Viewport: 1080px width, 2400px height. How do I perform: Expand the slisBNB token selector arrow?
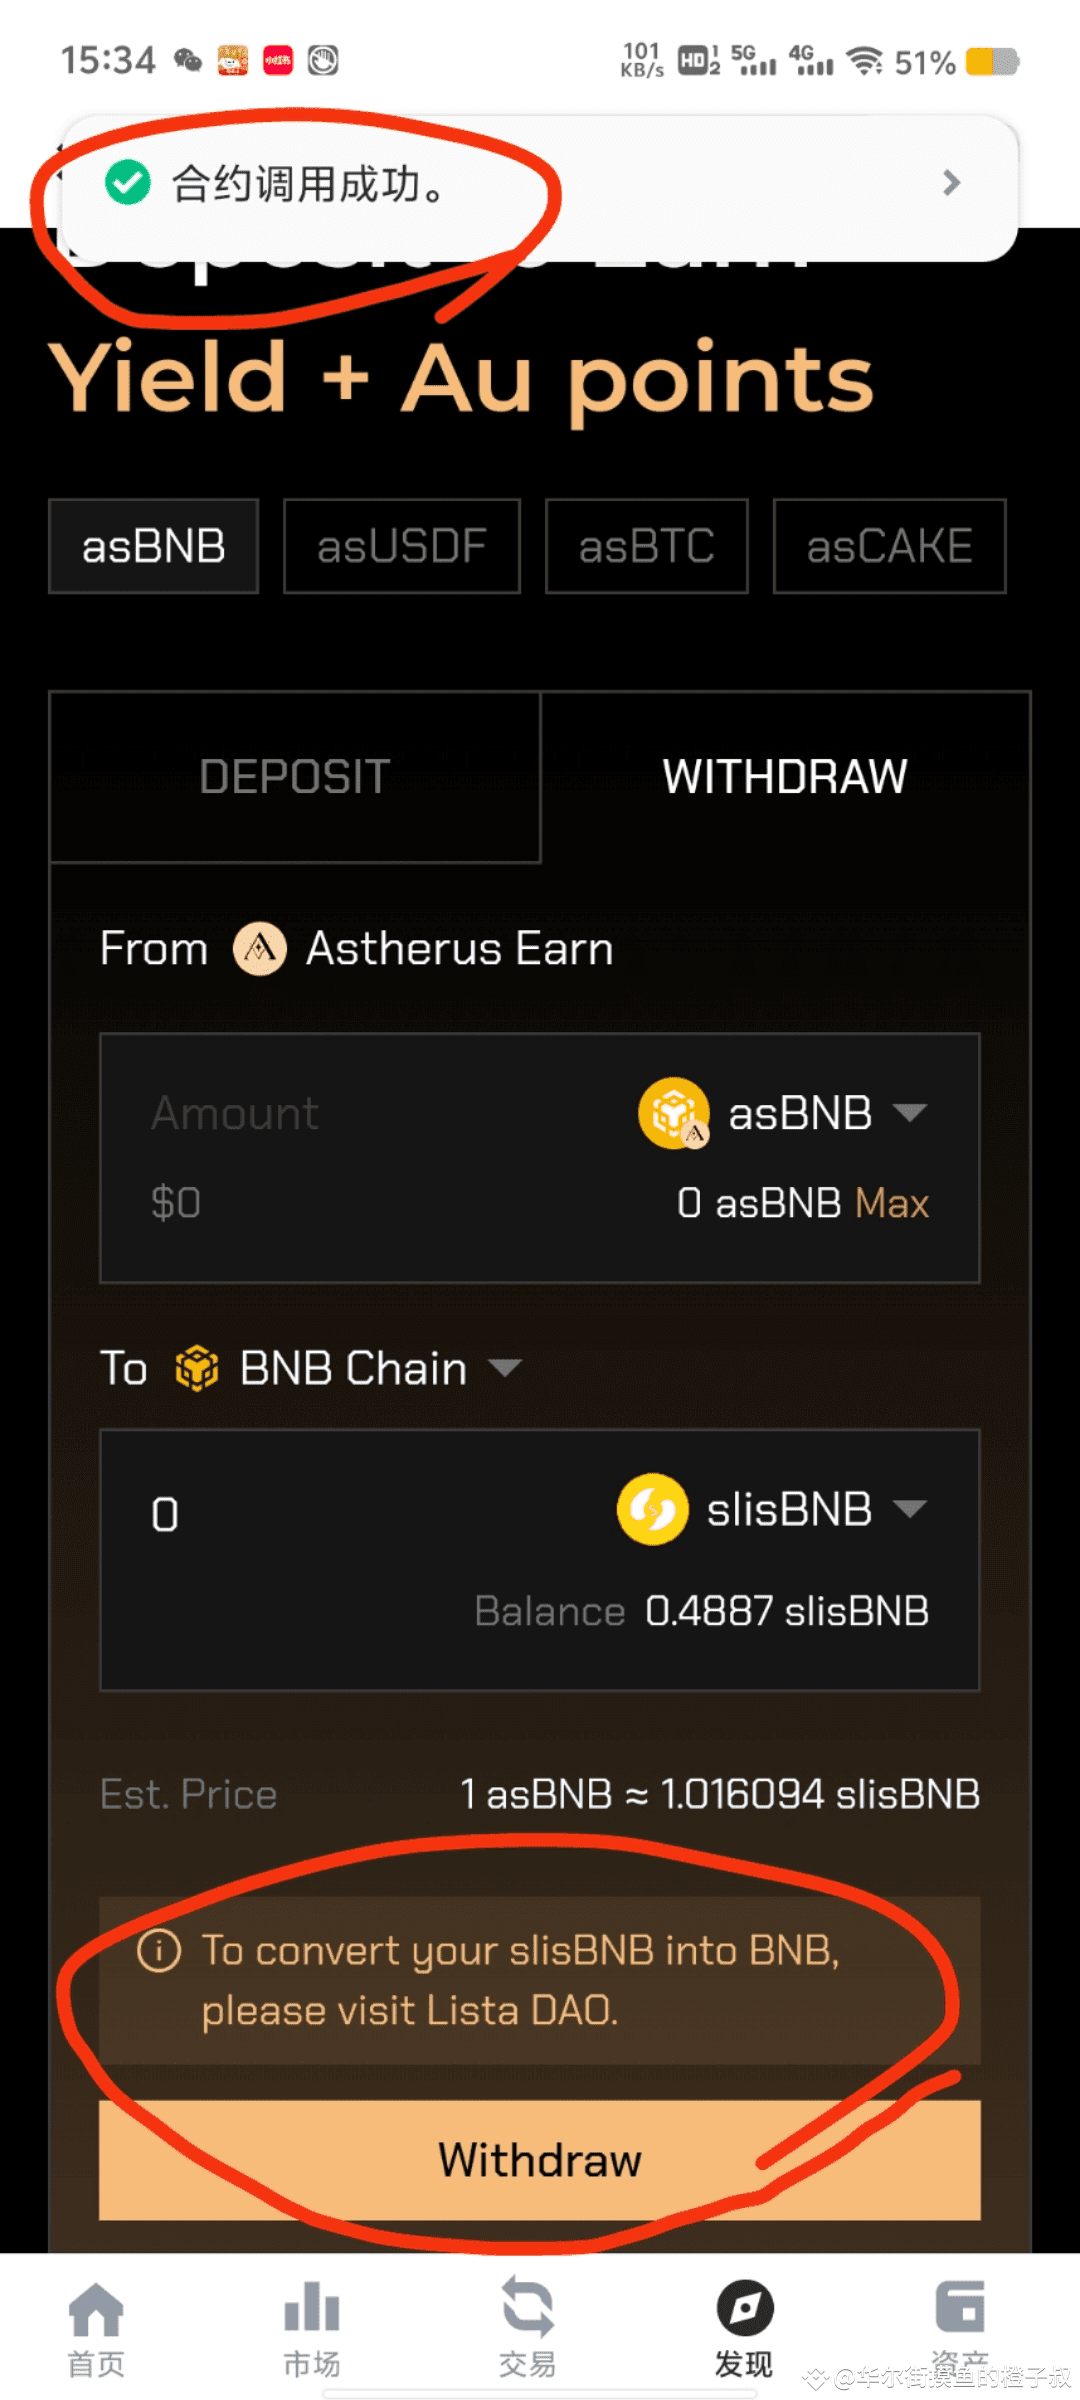pos(910,1508)
